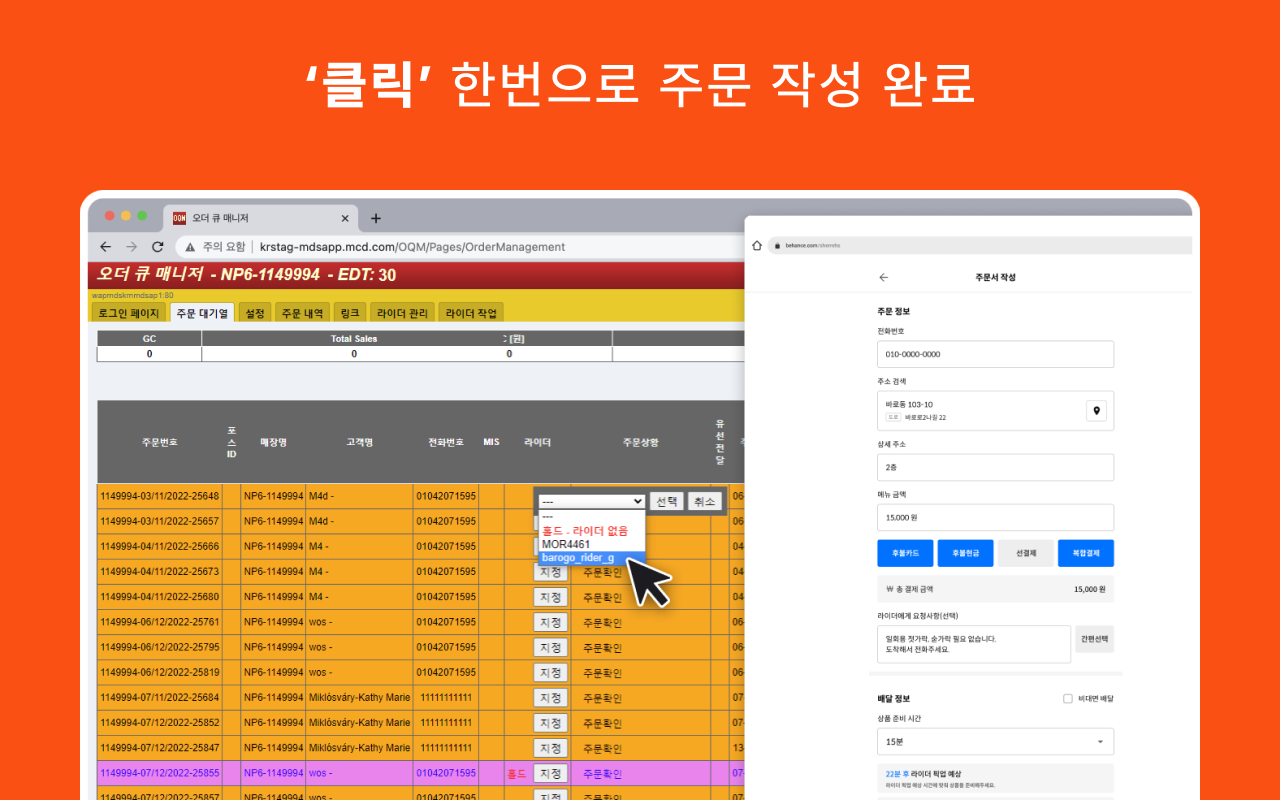The image size is (1280, 800).
Task: Go back using the browser back arrow
Action: pyautogui.click(x=105, y=246)
